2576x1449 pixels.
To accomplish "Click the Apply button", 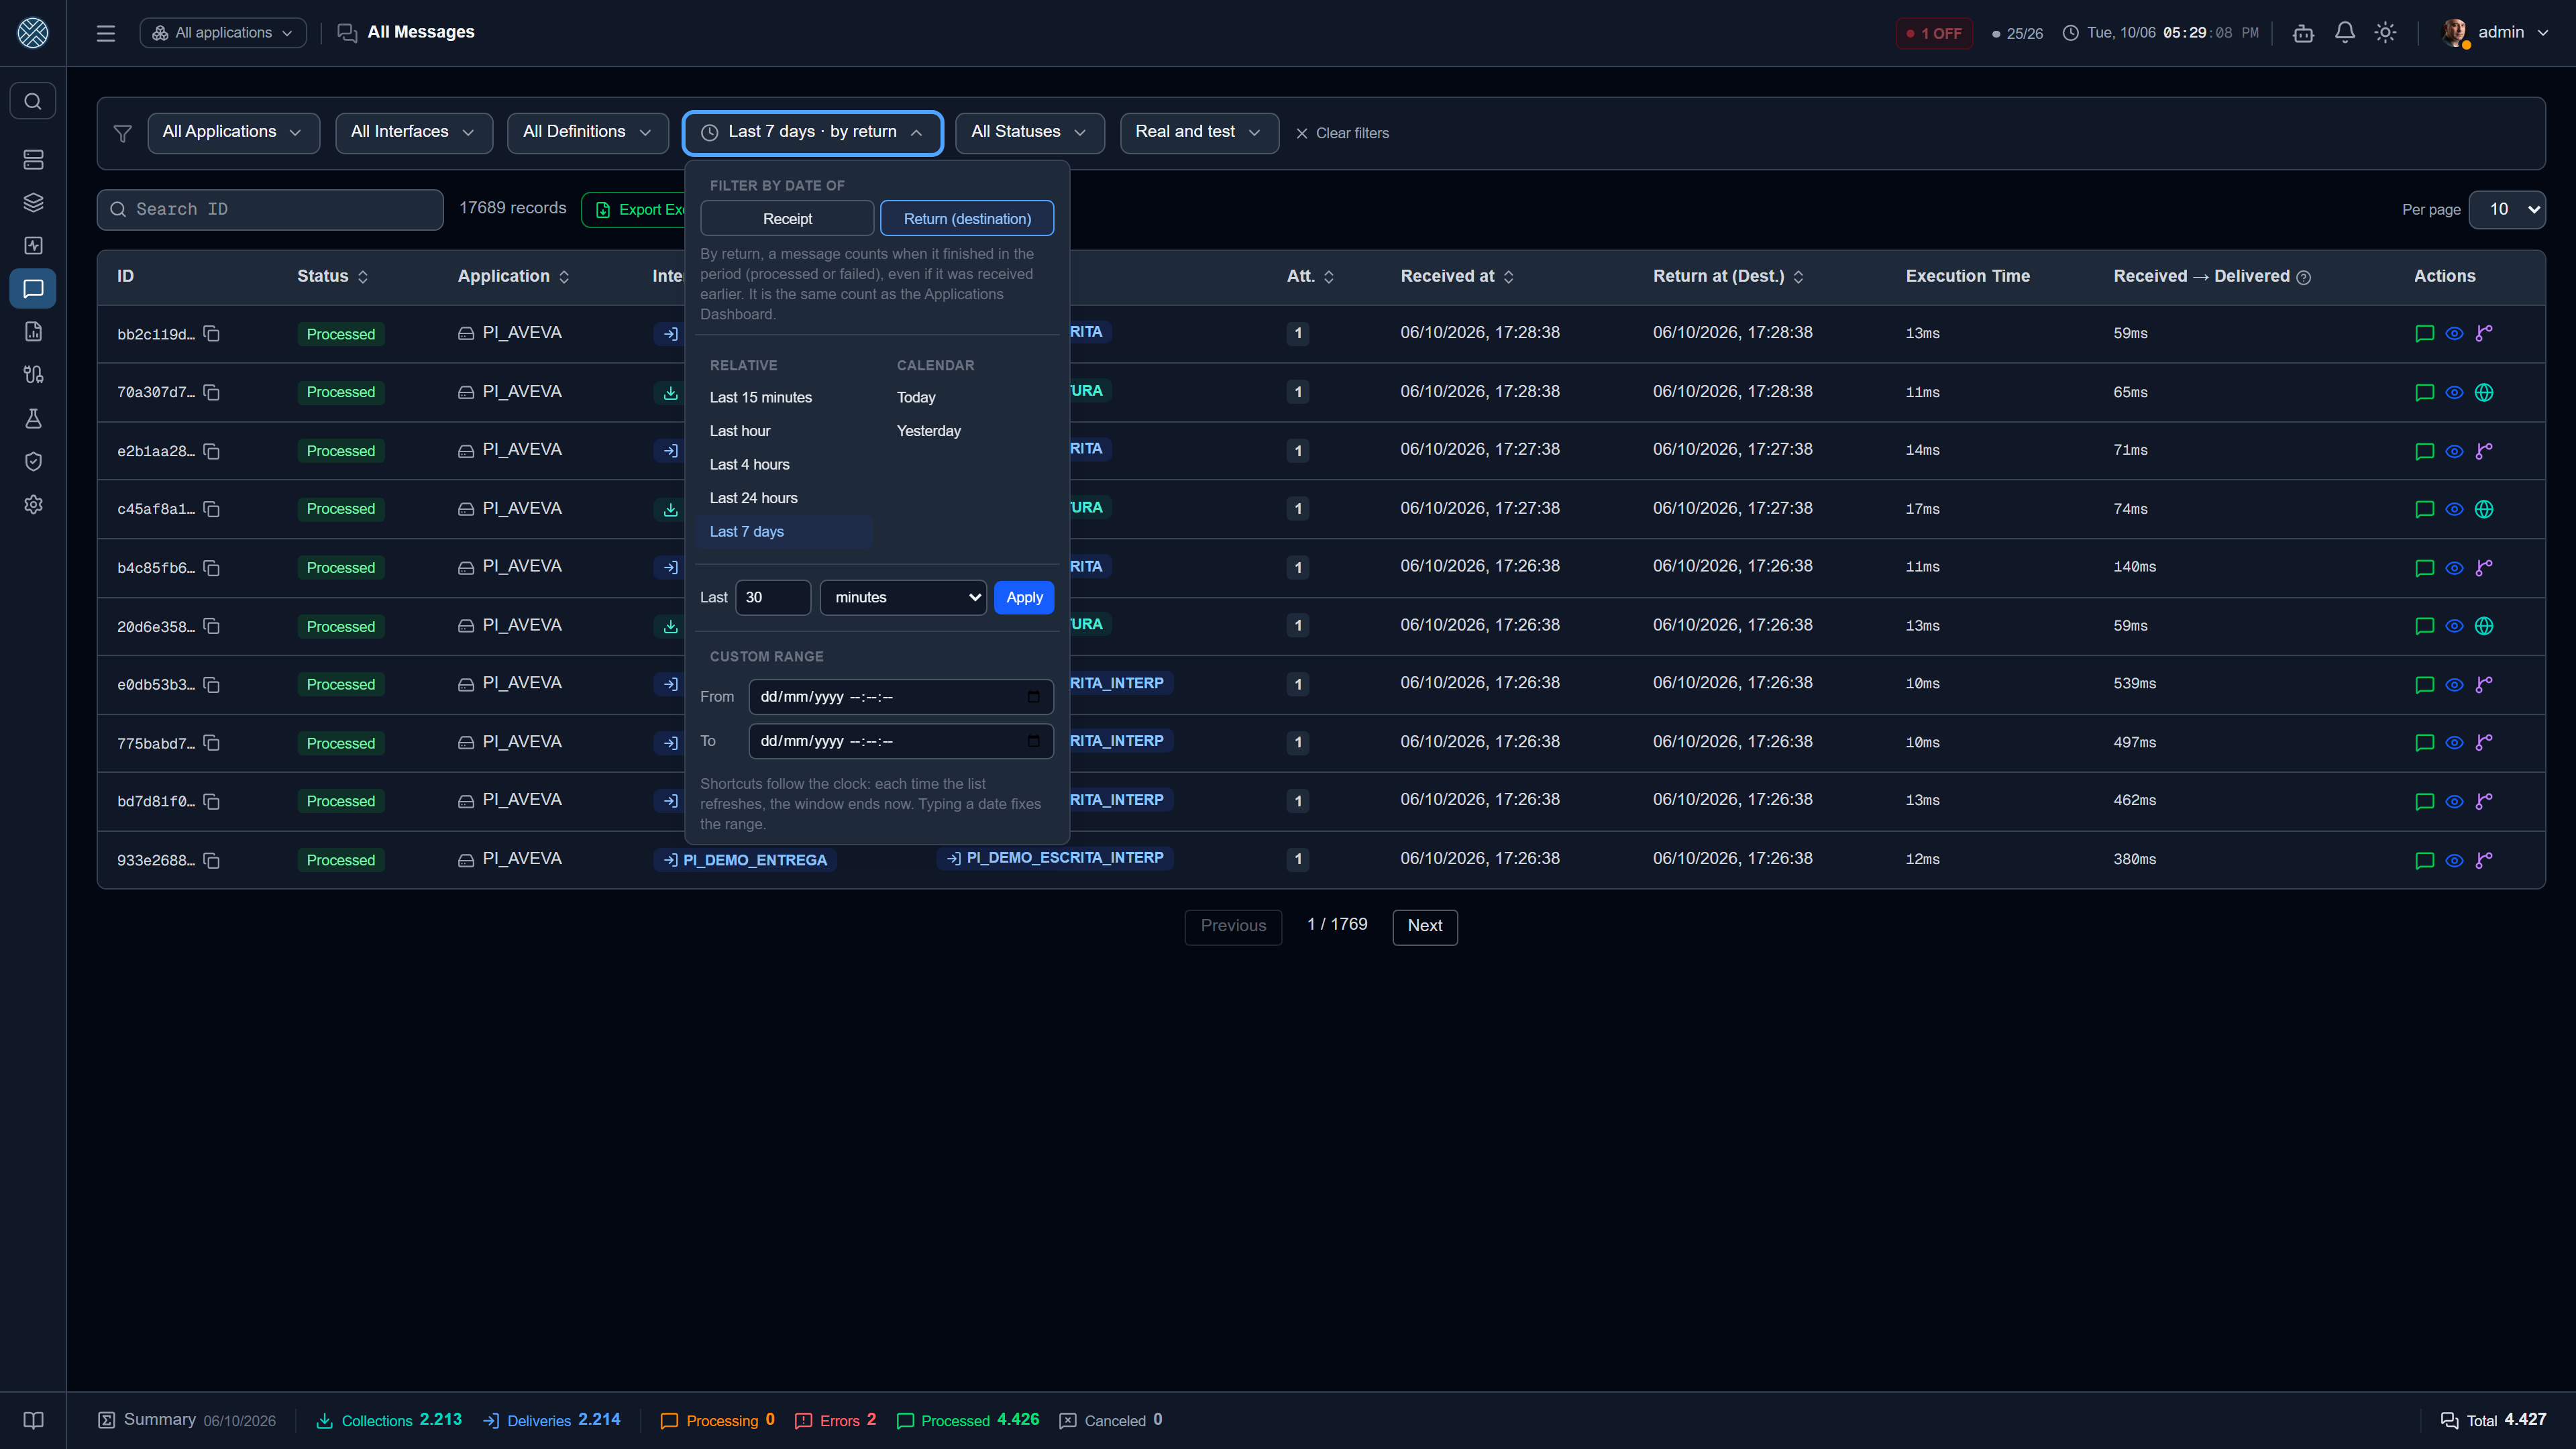I will click(1024, 598).
